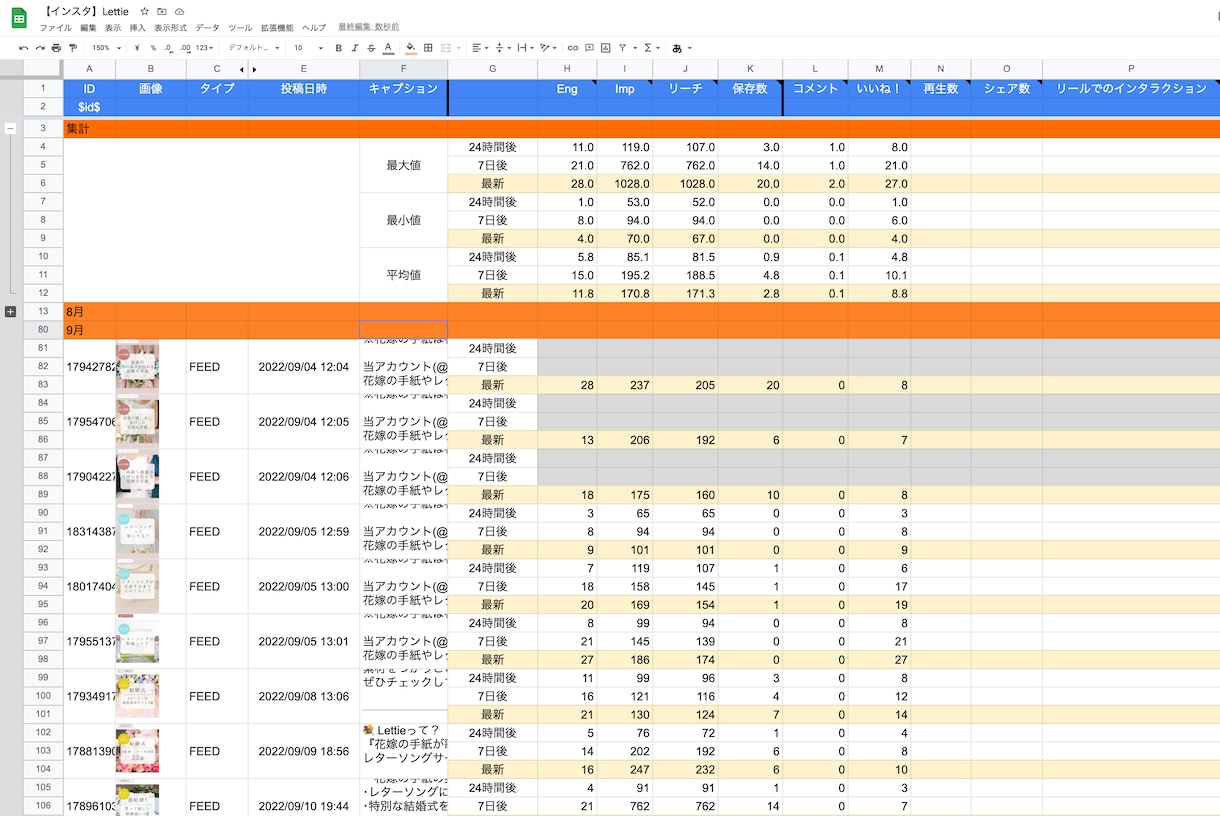Viewport: 1220px width, 816px height.
Task: Open the horizontal align options
Action: pos(479,47)
